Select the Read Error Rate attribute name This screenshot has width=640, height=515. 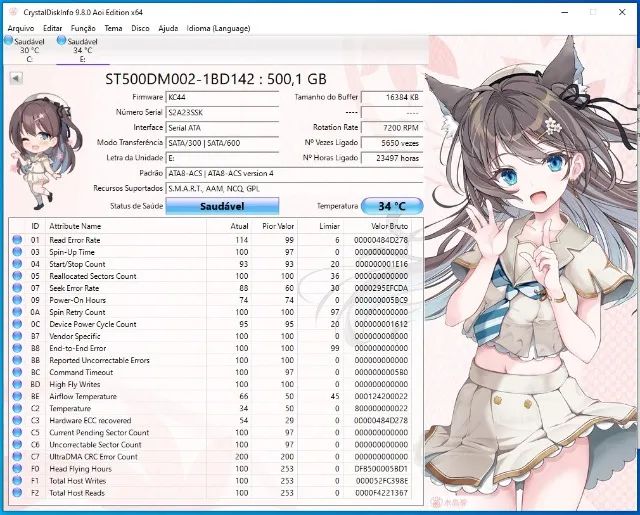pos(75,240)
